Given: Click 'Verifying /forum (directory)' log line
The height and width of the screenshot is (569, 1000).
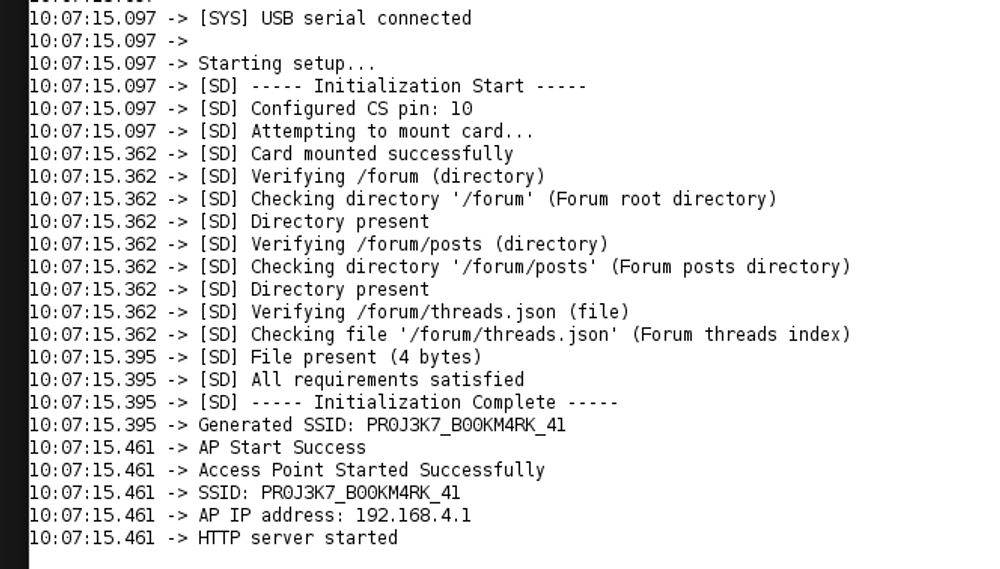Looking at the screenshot, I should (397, 176).
